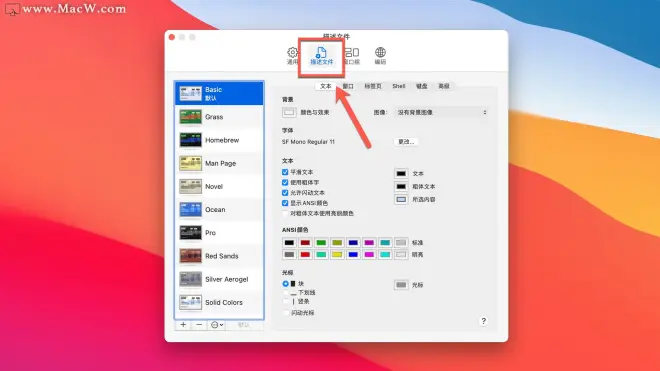Viewport: 660px width, 371px height.
Task: Pick the standard dark blue ANSI color well
Action: pyautogui.click(x=353, y=243)
